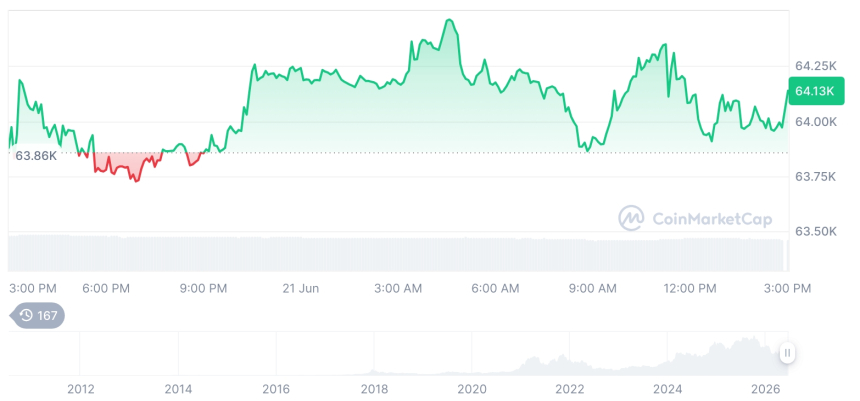
Task: Click the 64.25K price axis label
Action: (816, 66)
